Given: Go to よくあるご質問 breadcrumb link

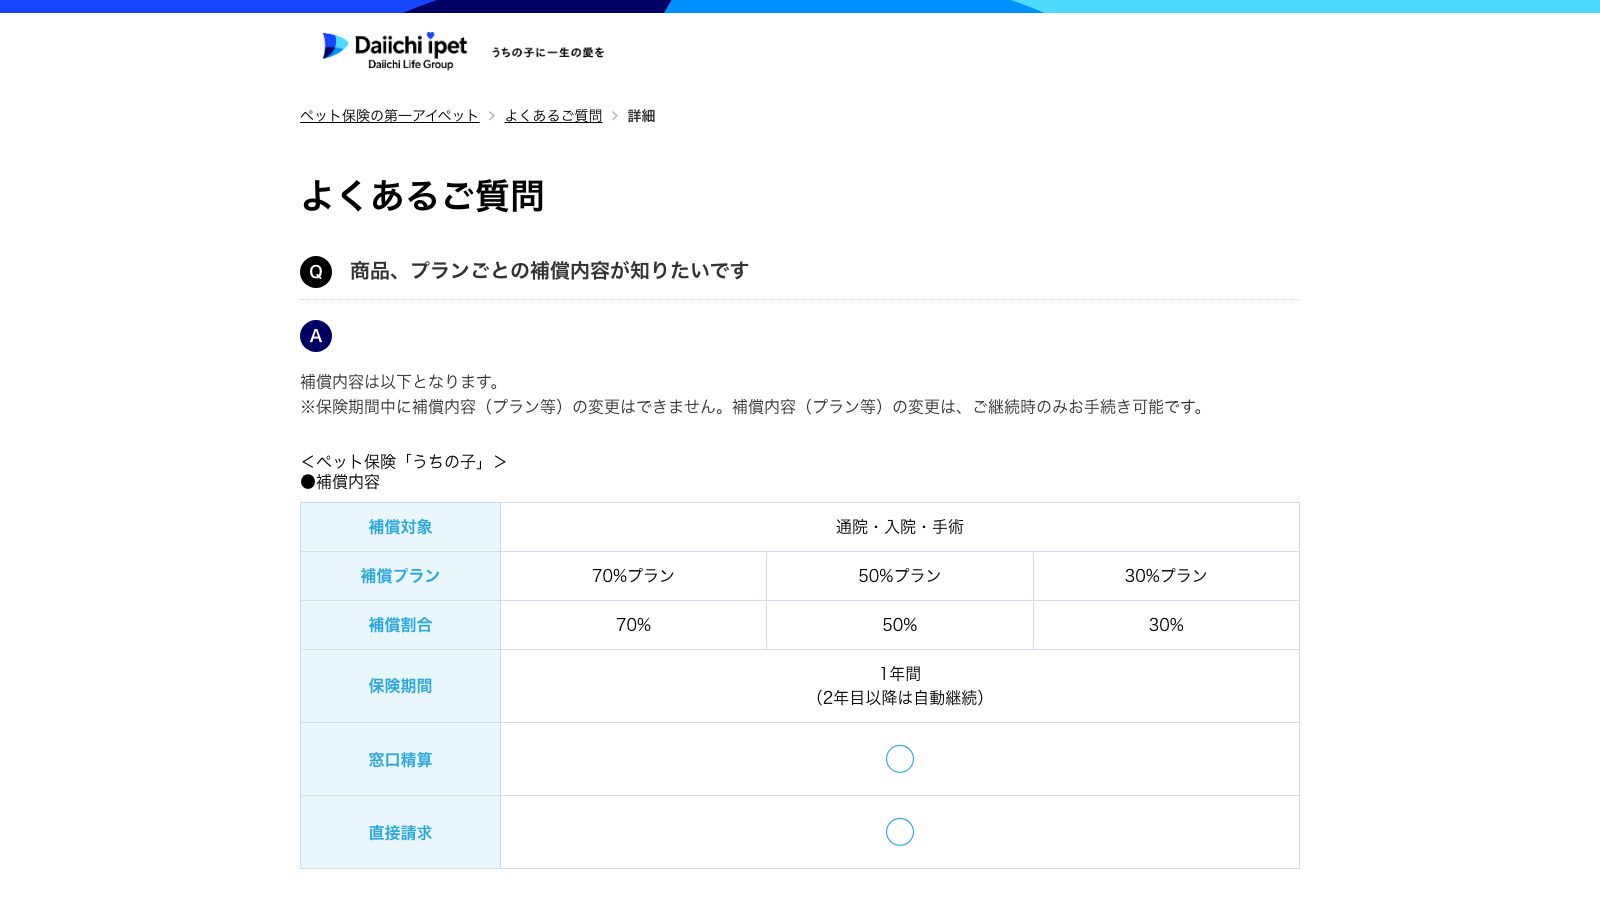Looking at the screenshot, I should (x=553, y=116).
